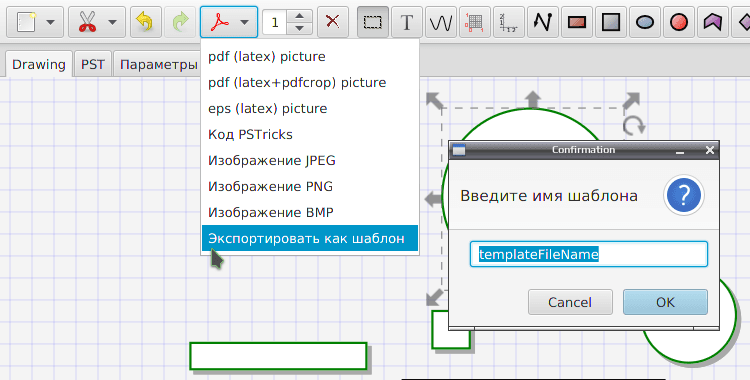Image resolution: width=750 pixels, height=380 pixels.
Task: Select the freehand wave curve tool
Action: pyautogui.click(x=441, y=22)
